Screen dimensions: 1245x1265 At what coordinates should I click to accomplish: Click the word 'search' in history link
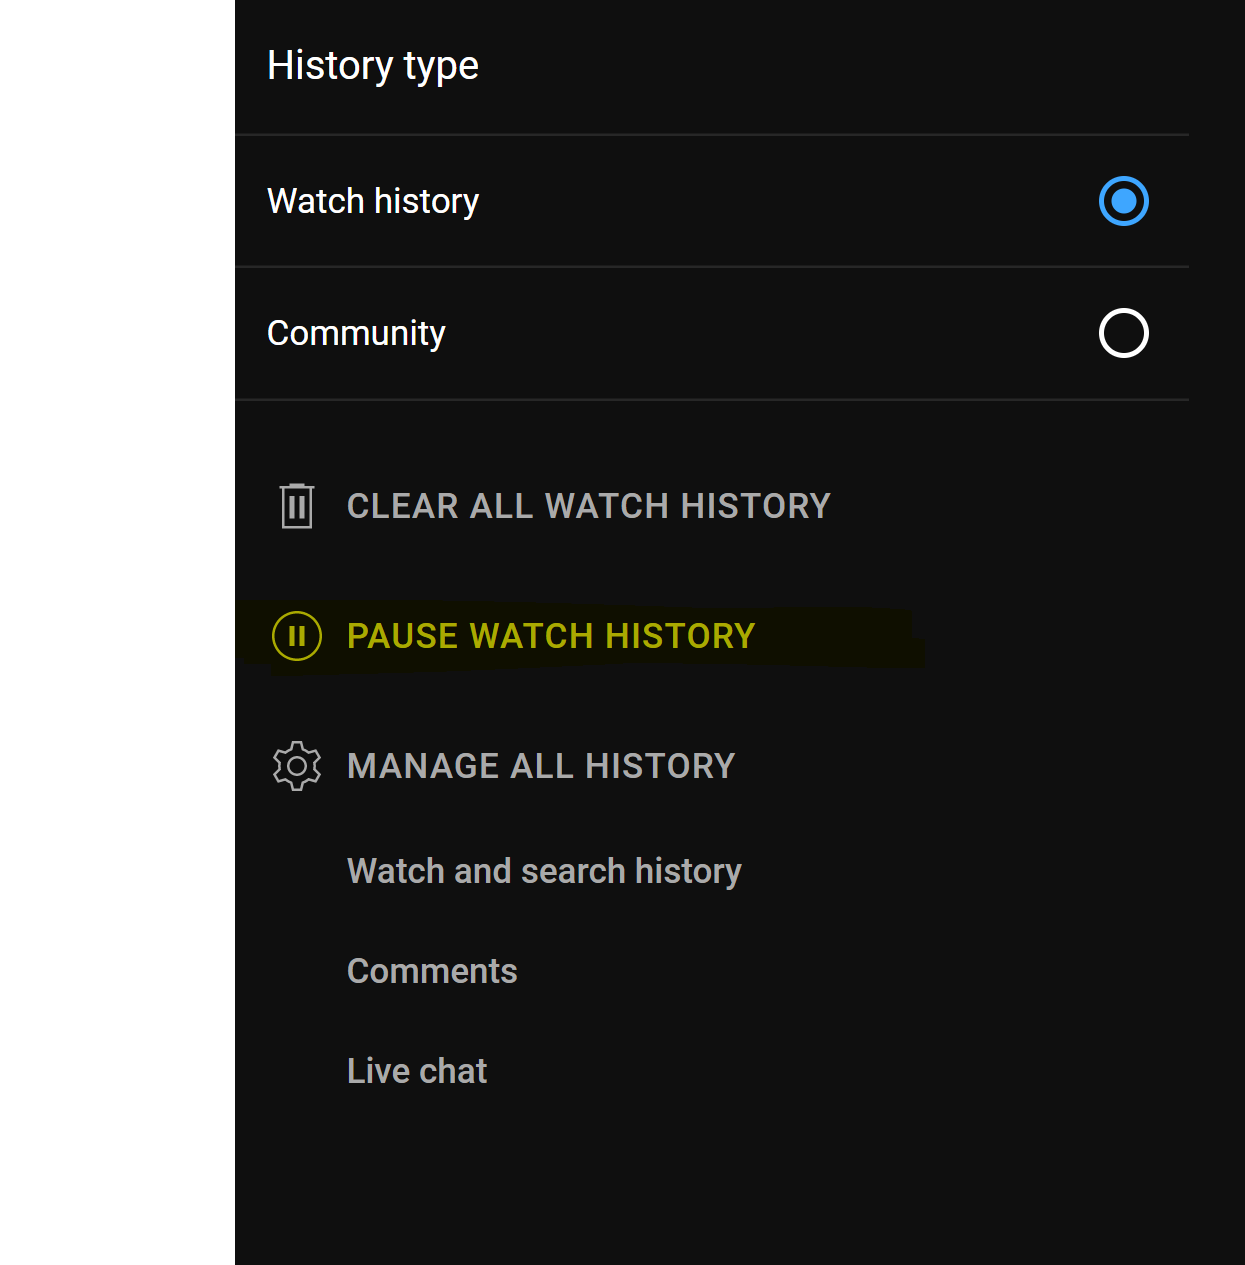click(573, 871)
